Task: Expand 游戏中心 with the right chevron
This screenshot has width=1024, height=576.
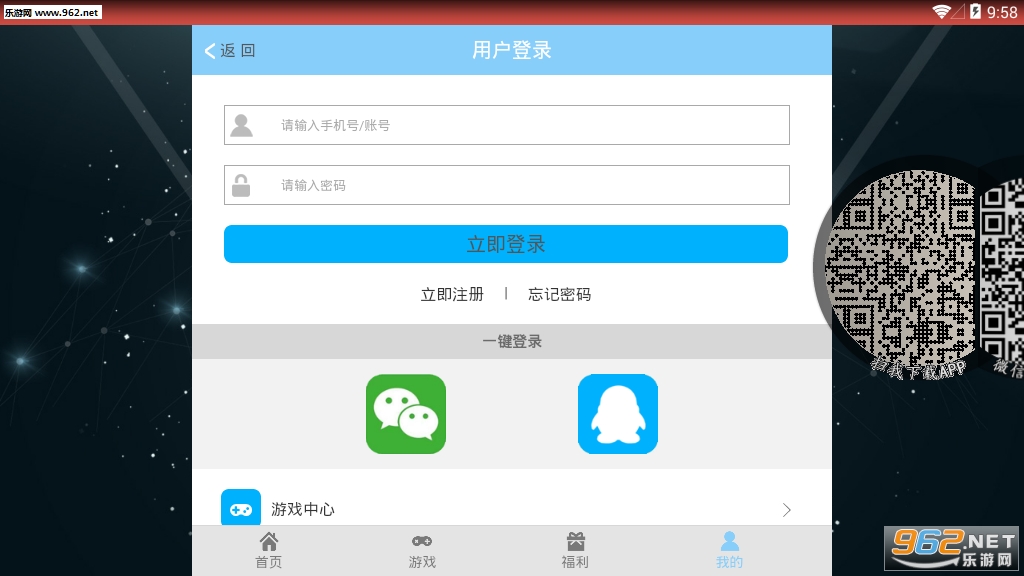Action: pyautogui.click(x=786, y=510)
